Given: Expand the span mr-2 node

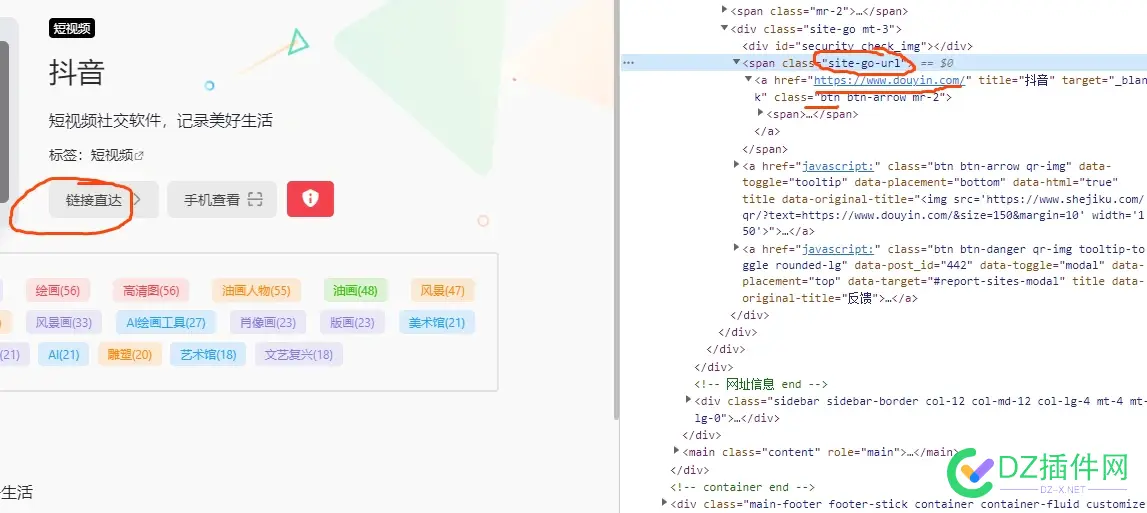Looking at the screenshot, I should (x=724, y=11).
